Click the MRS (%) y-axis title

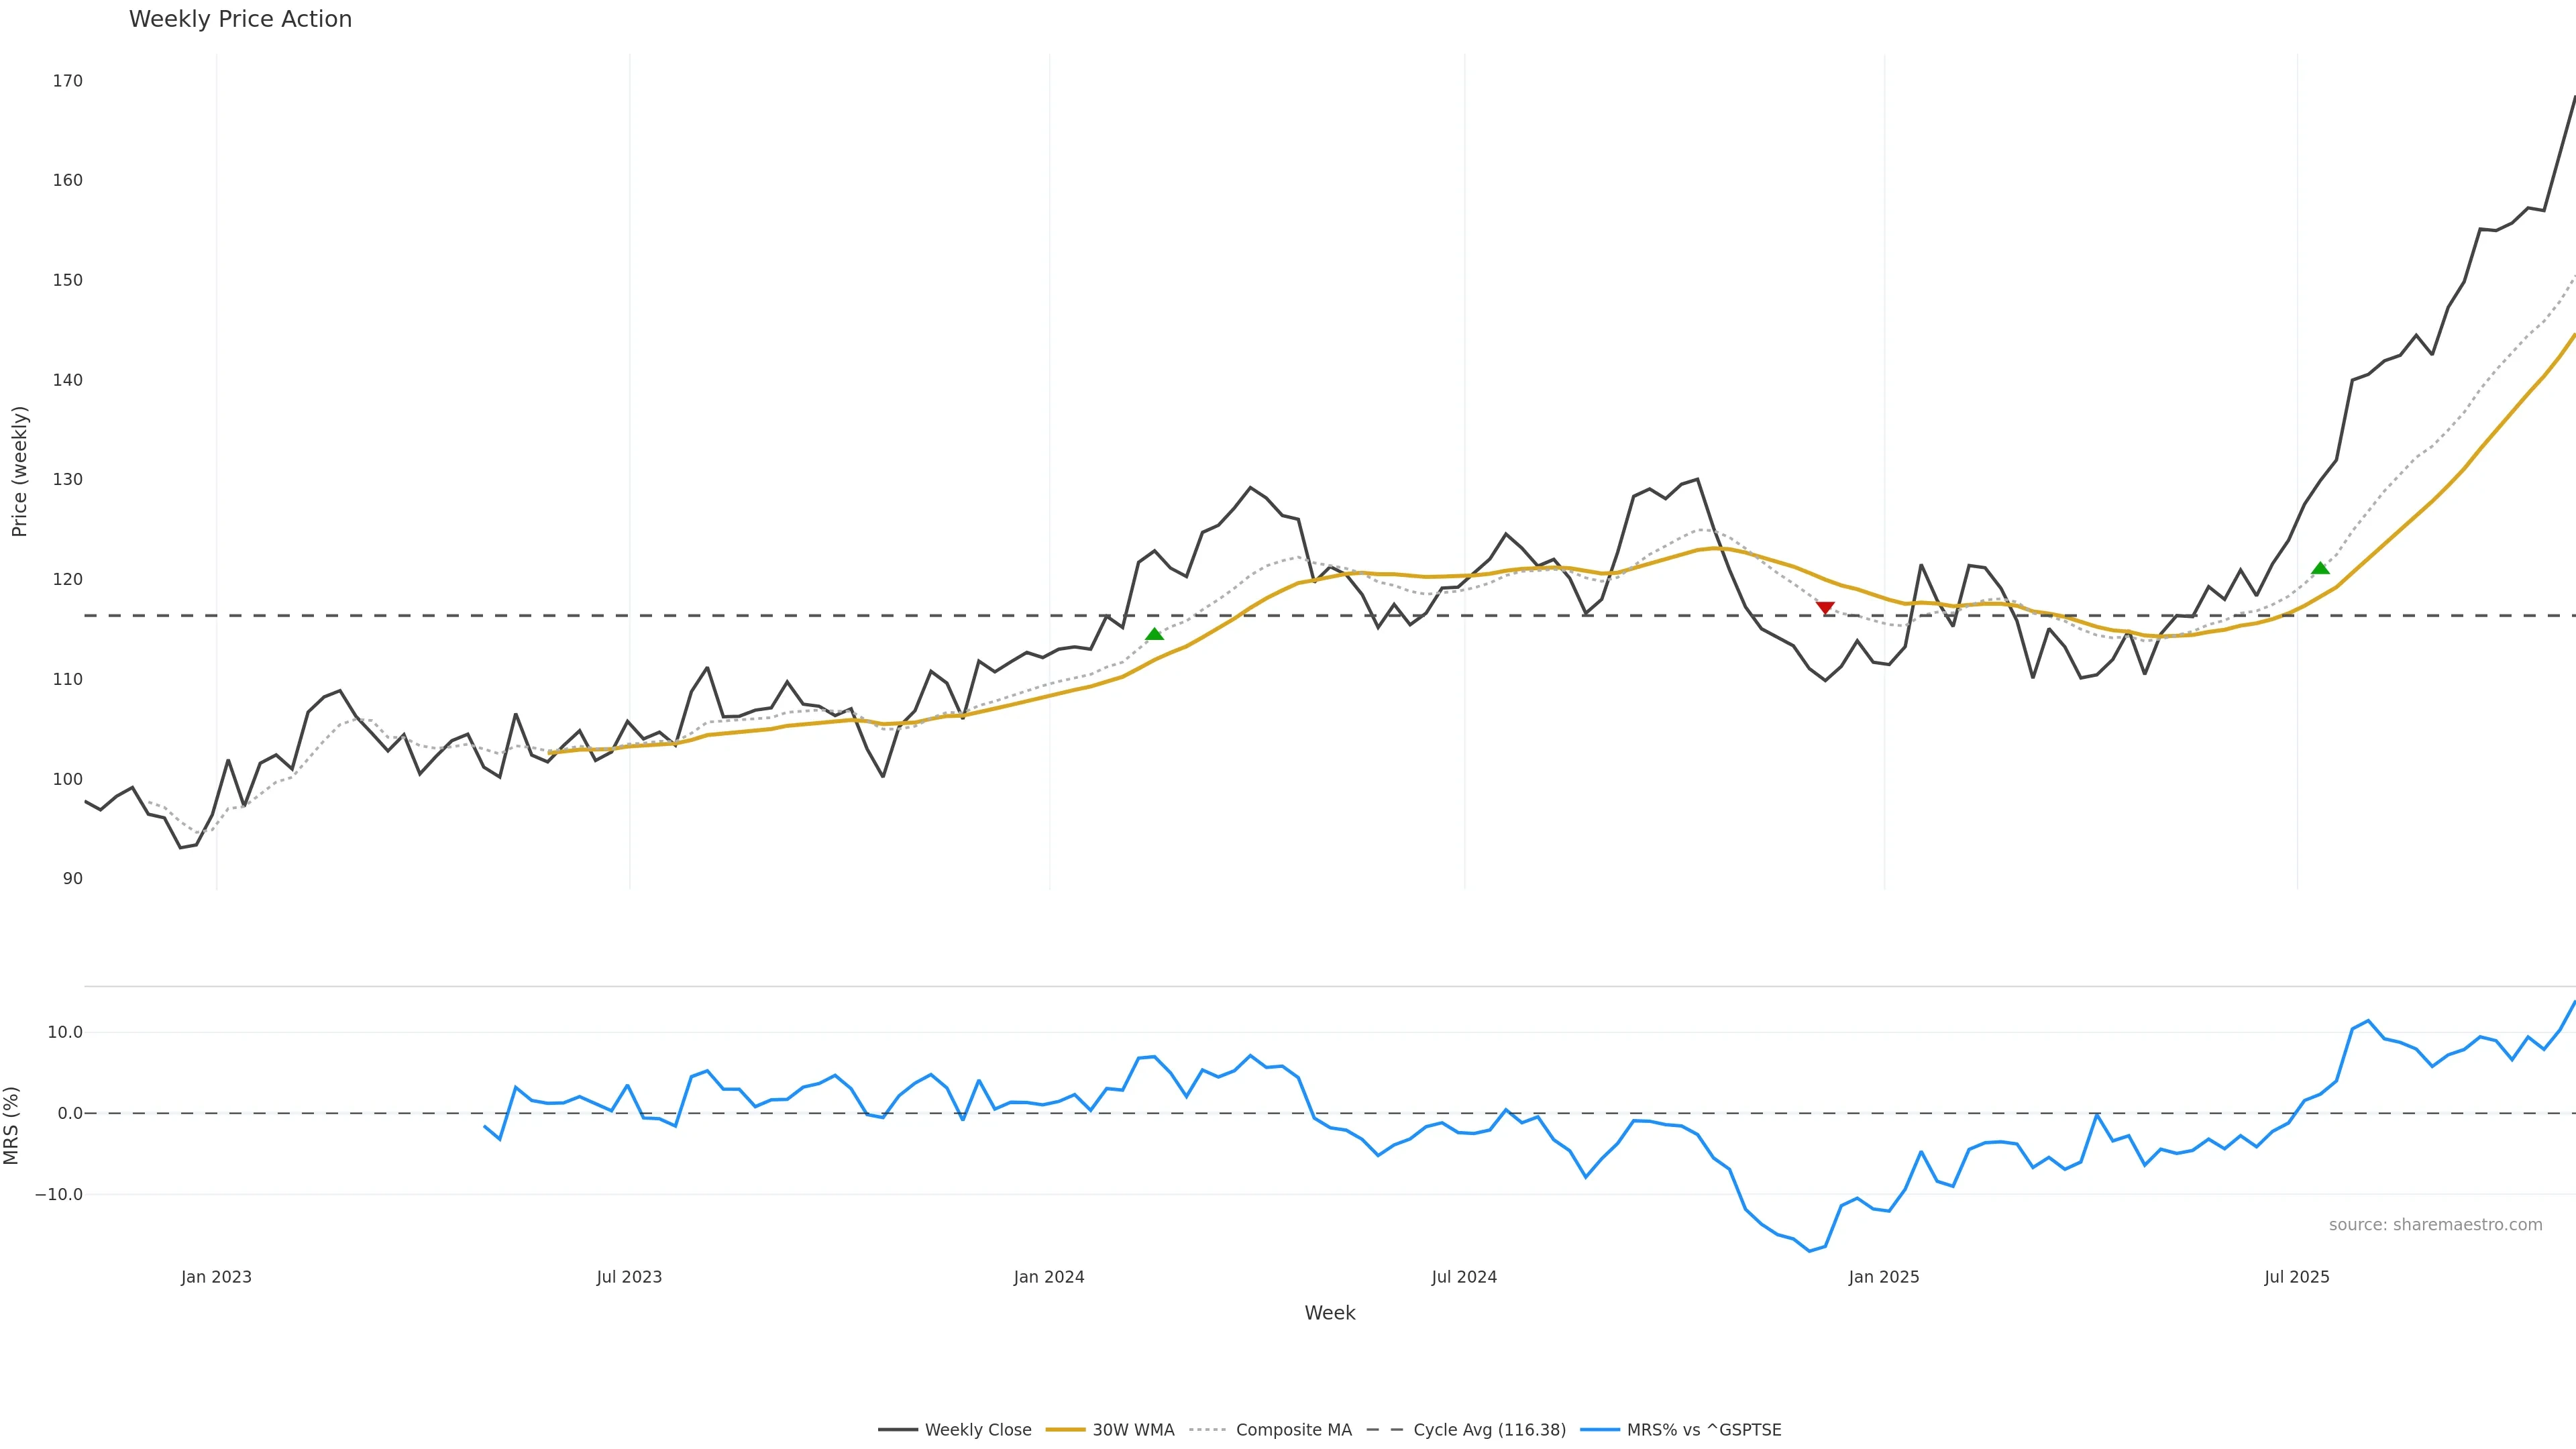12,1125
